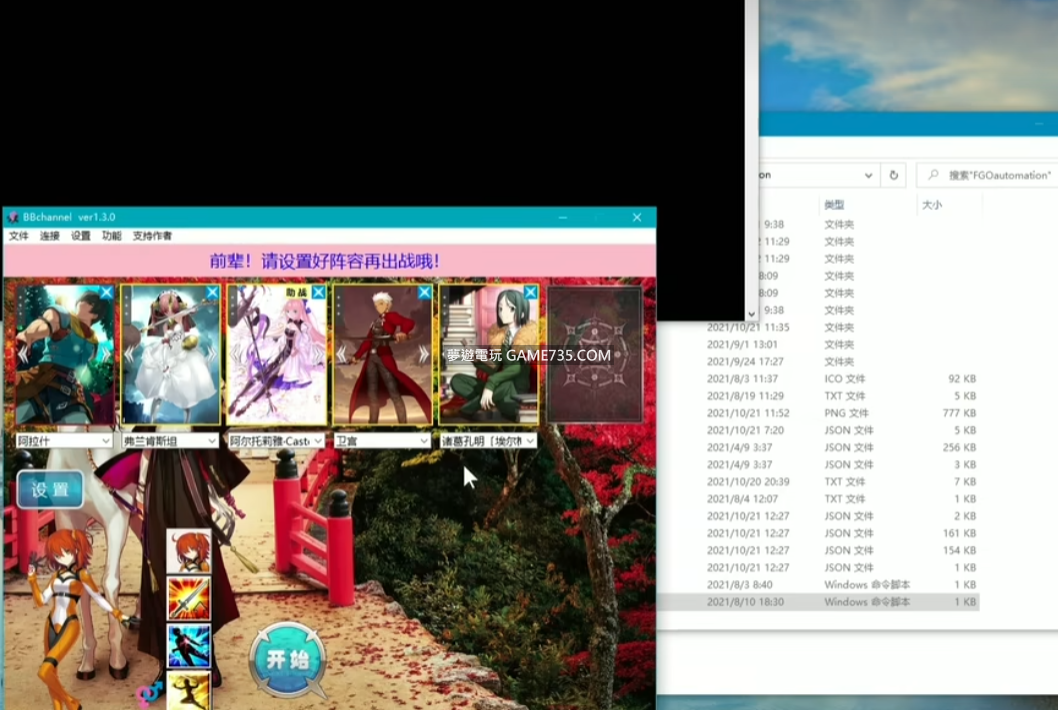Go to next servant on 弗兰肯斯坦 card
The image size is (1058, 710).
point(211,354)
